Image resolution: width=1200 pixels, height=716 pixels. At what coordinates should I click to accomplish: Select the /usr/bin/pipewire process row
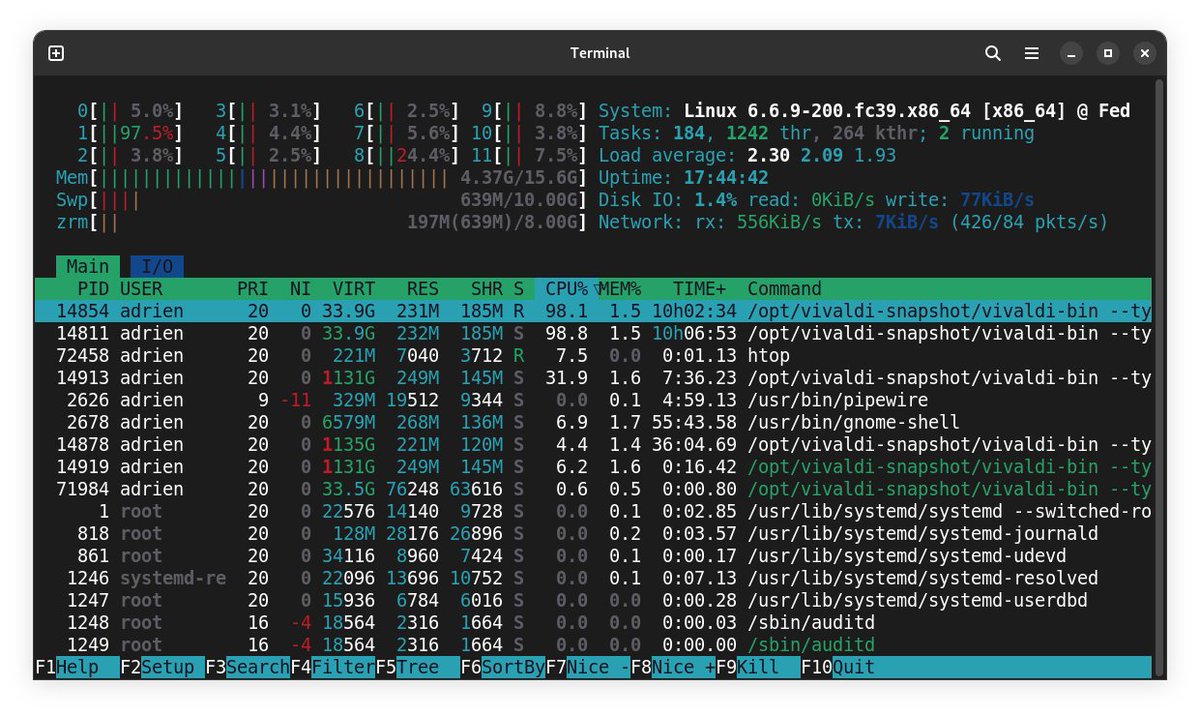tap(593, 400)
